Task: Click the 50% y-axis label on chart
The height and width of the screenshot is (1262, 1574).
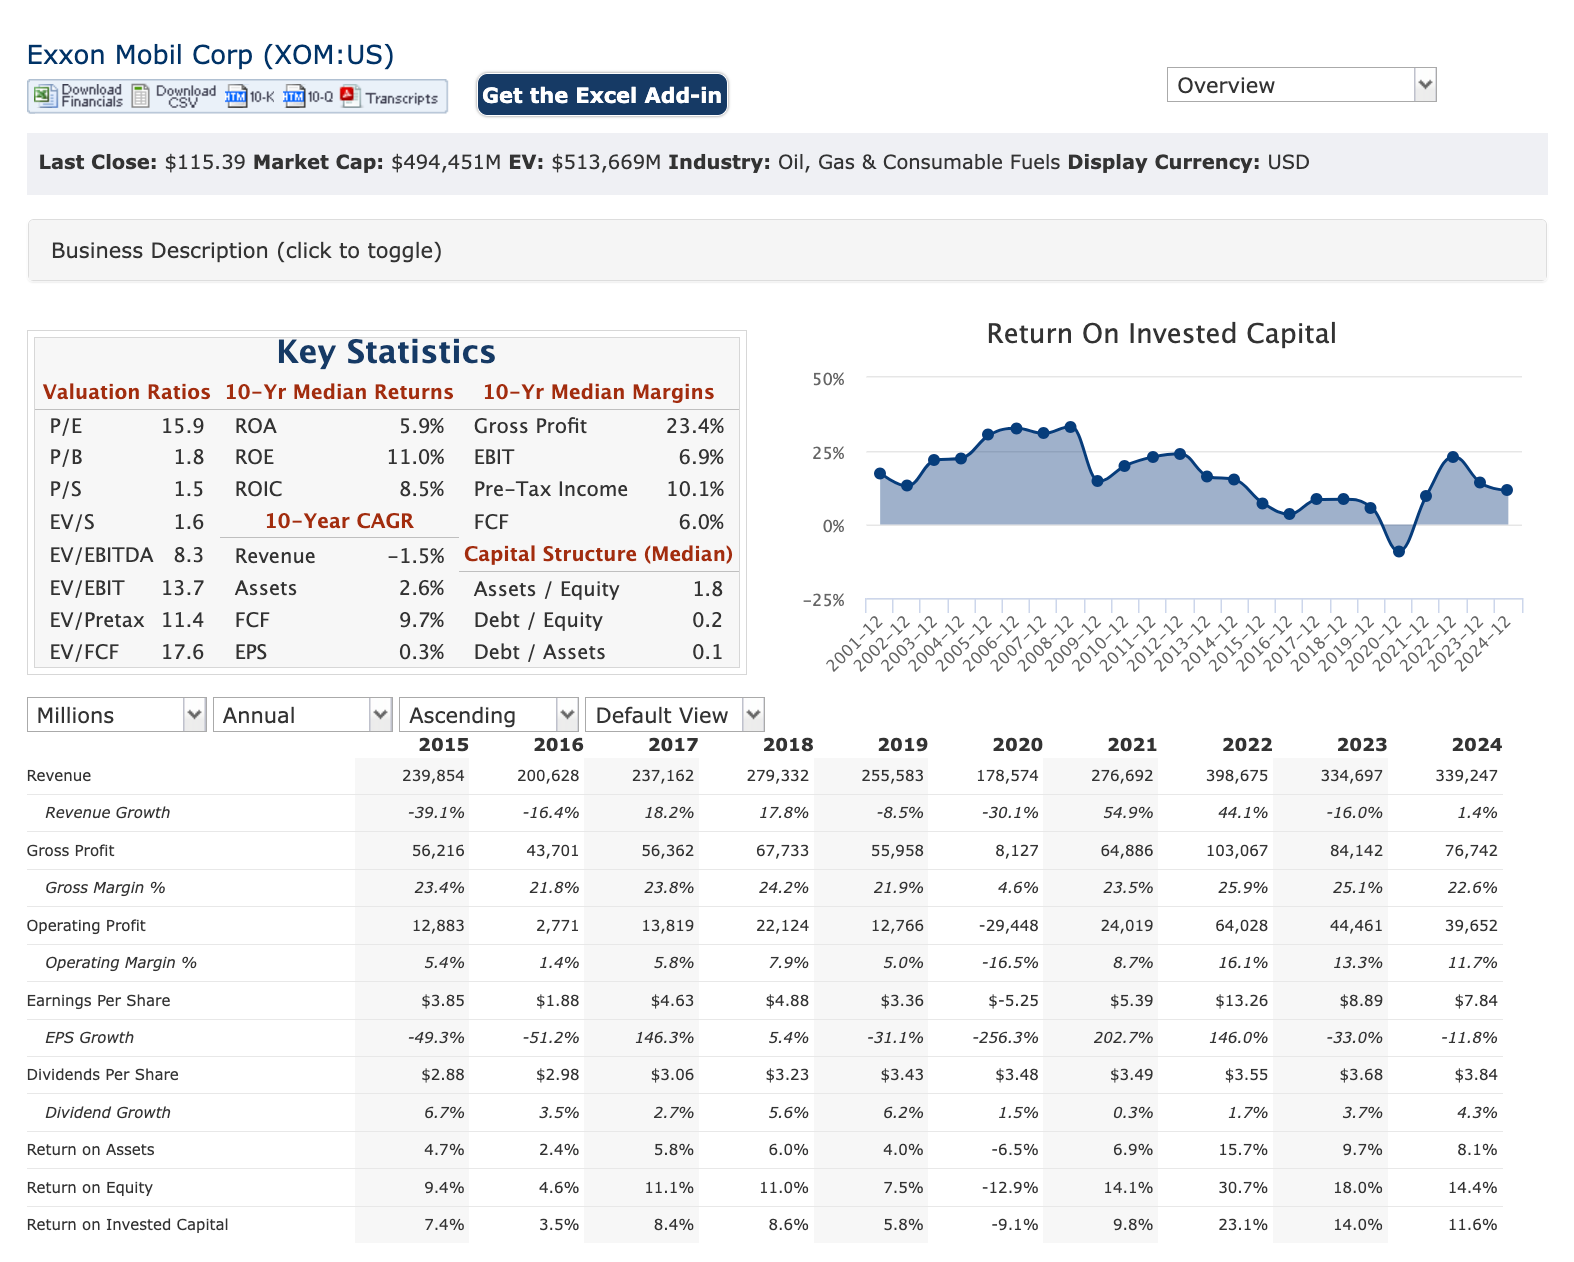Action: (829, 380)
